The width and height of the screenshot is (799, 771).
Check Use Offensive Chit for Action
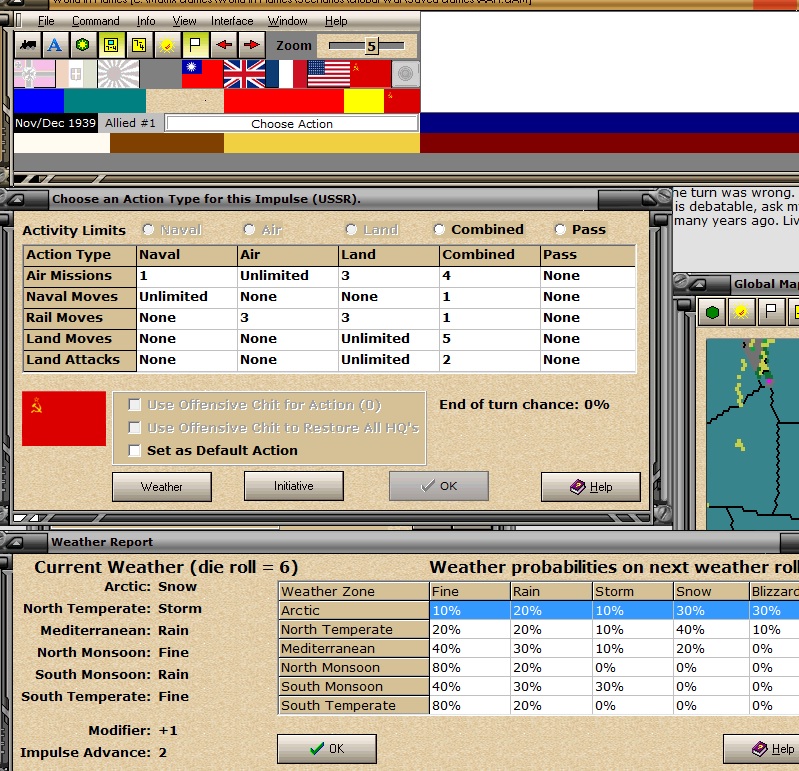tap(135, 405)
